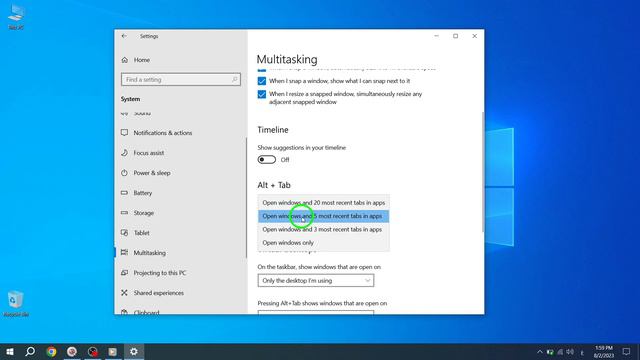Choose 'Open windows and 5 most recent tabs'
This screenshot has width=640, height=360.
(323, 216)
